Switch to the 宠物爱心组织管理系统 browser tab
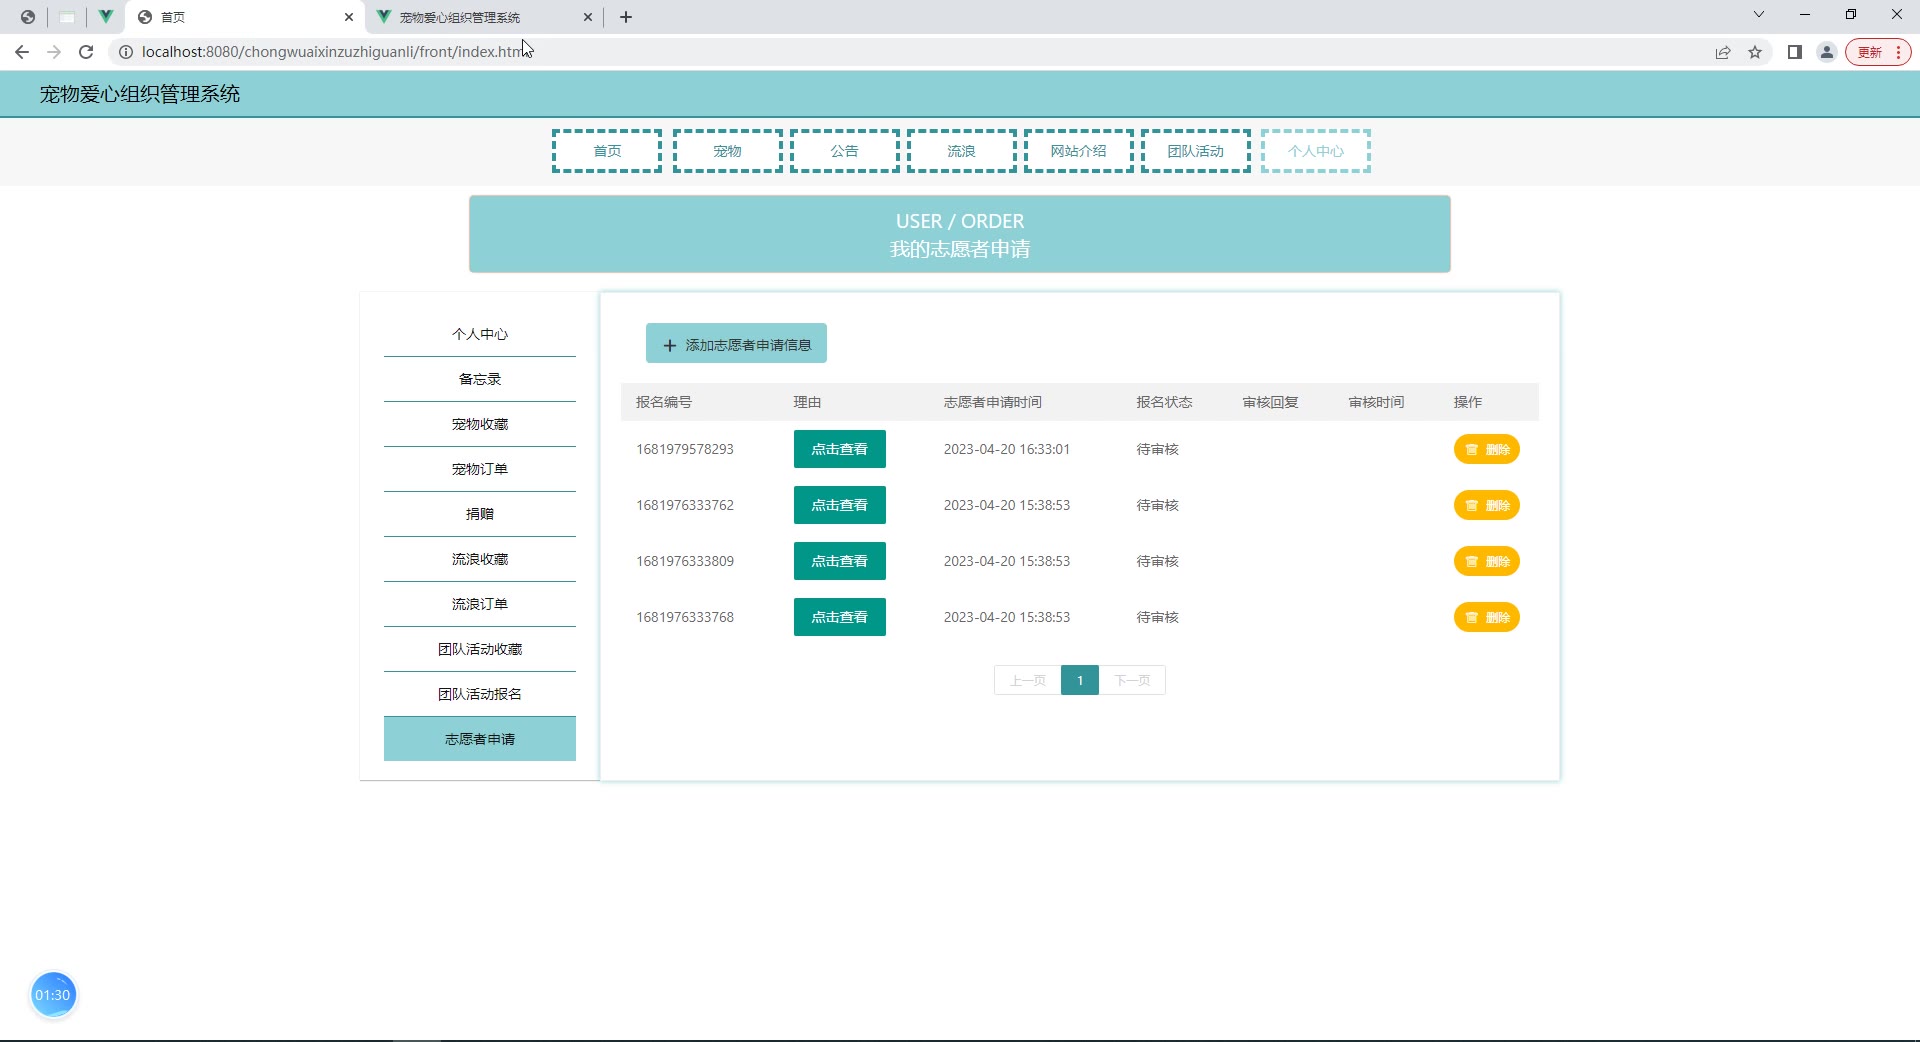This screenshot has height=1042, width=1920. [x=470, y=17]
